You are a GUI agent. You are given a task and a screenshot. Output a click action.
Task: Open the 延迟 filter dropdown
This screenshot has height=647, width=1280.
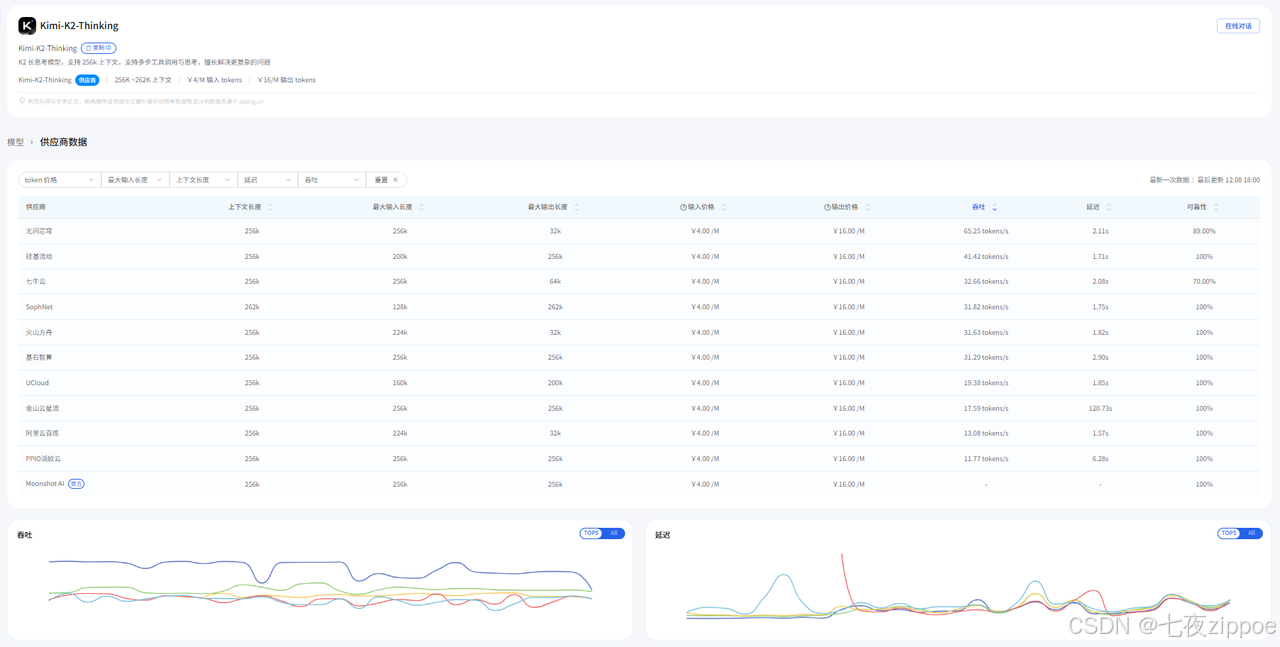tap(267, 180)
